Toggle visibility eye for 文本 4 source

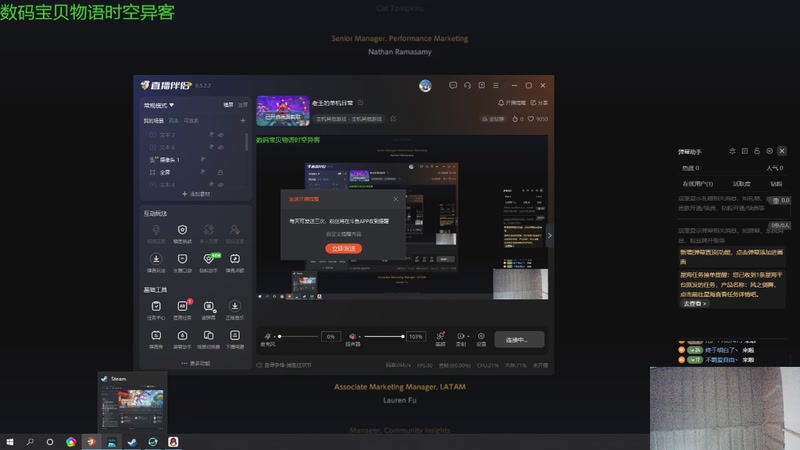tap(221, 185)
